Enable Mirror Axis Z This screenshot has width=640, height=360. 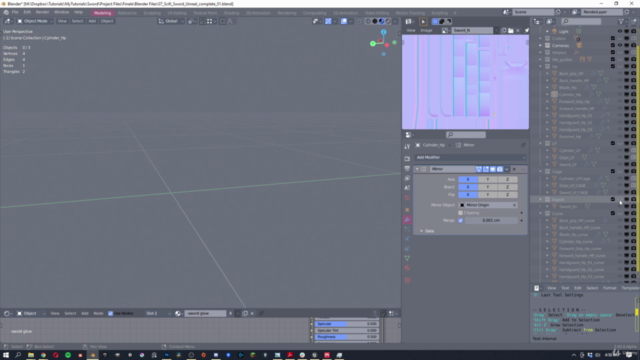(507, 179)
